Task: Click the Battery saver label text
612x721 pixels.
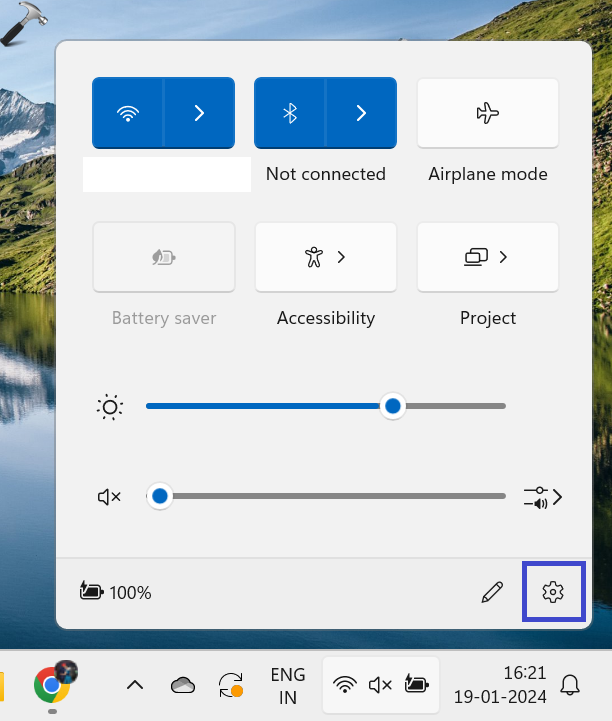Action: 164,318
